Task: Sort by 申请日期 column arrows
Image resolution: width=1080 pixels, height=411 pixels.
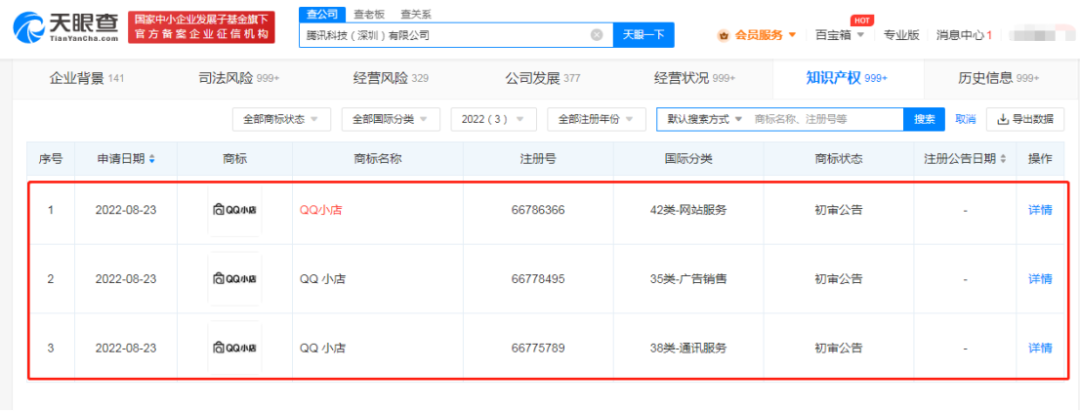Action: pyautogui.click(x=152, y=159)
